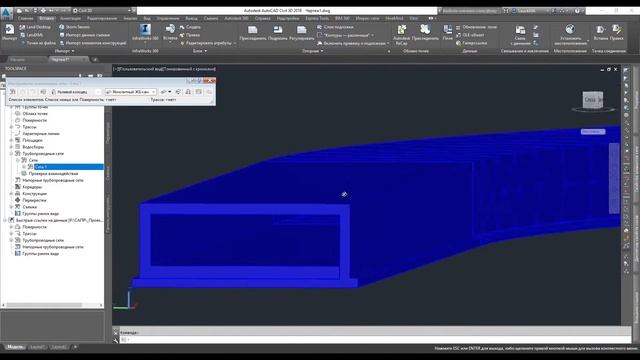The height and width of the screenshot is (360, 640).
Task: Click the LandXML import item
Action: tap(31, 35)
